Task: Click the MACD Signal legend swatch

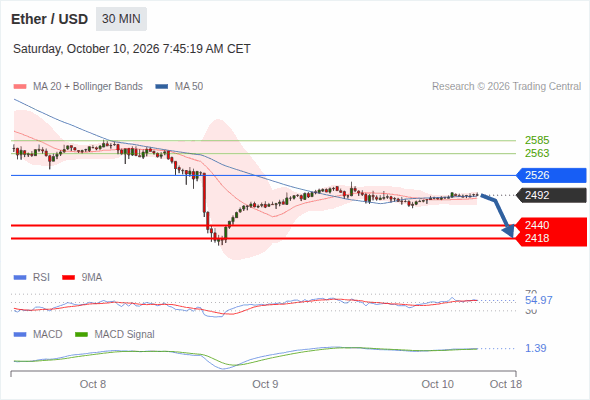Action: (81, 334)
